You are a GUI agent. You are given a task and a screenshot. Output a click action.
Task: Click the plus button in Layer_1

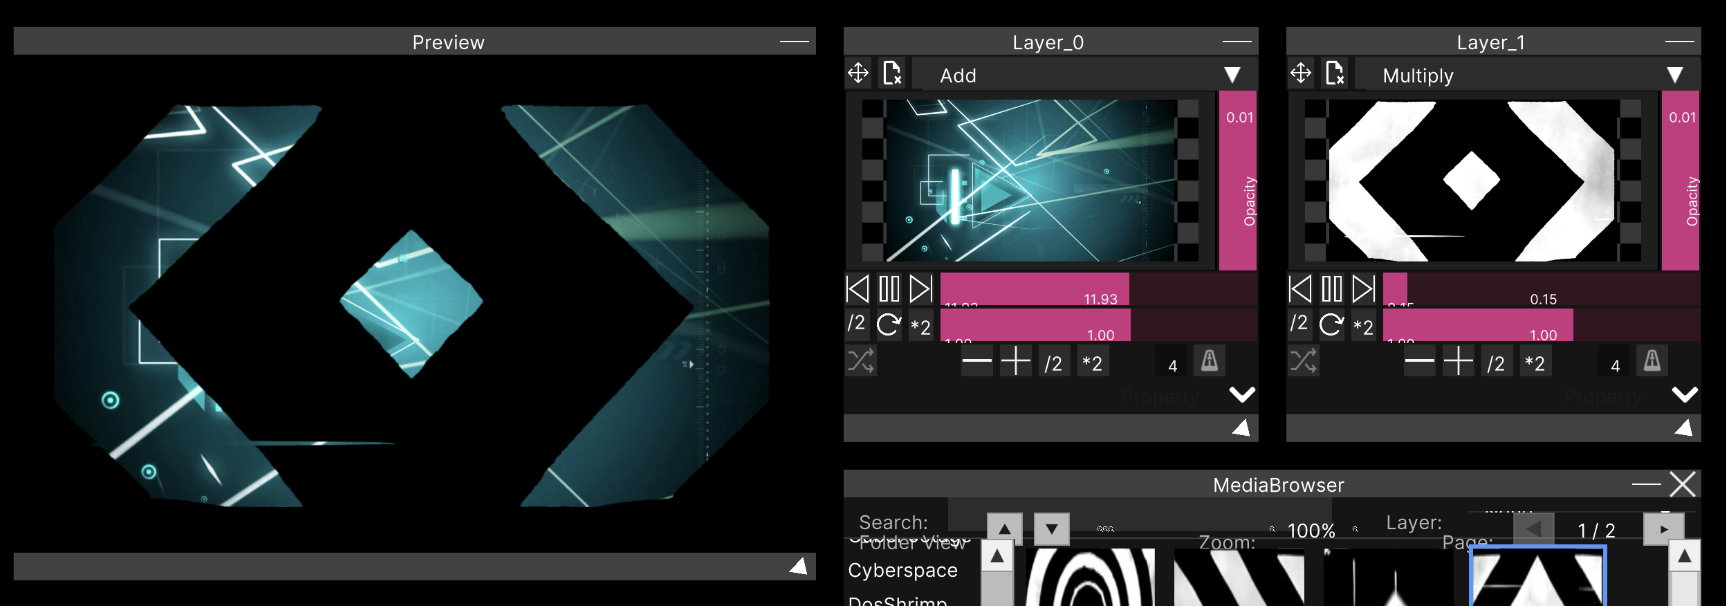[x=1458, y=361]
